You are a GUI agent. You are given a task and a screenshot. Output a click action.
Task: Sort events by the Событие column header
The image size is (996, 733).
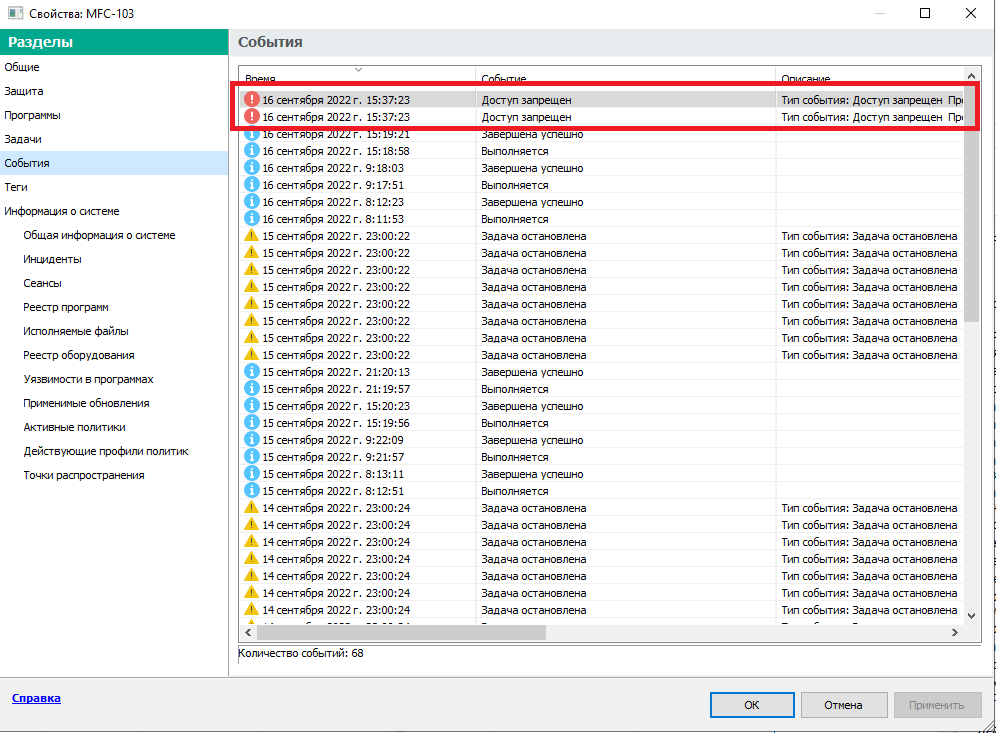(x=504, y=79)
